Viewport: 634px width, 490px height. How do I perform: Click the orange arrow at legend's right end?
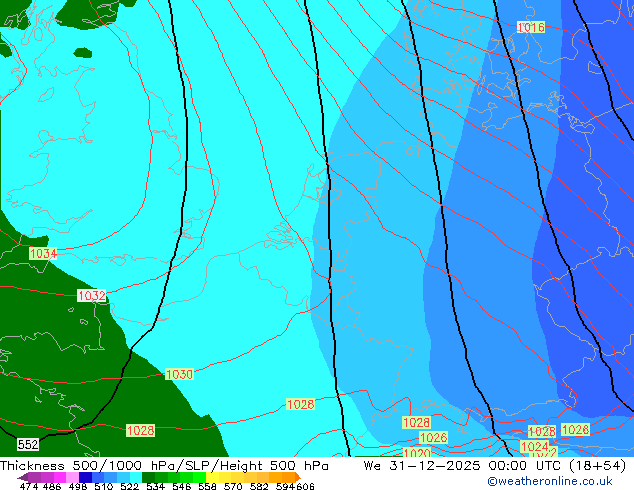pyautogui.click(x=298, y=477)
